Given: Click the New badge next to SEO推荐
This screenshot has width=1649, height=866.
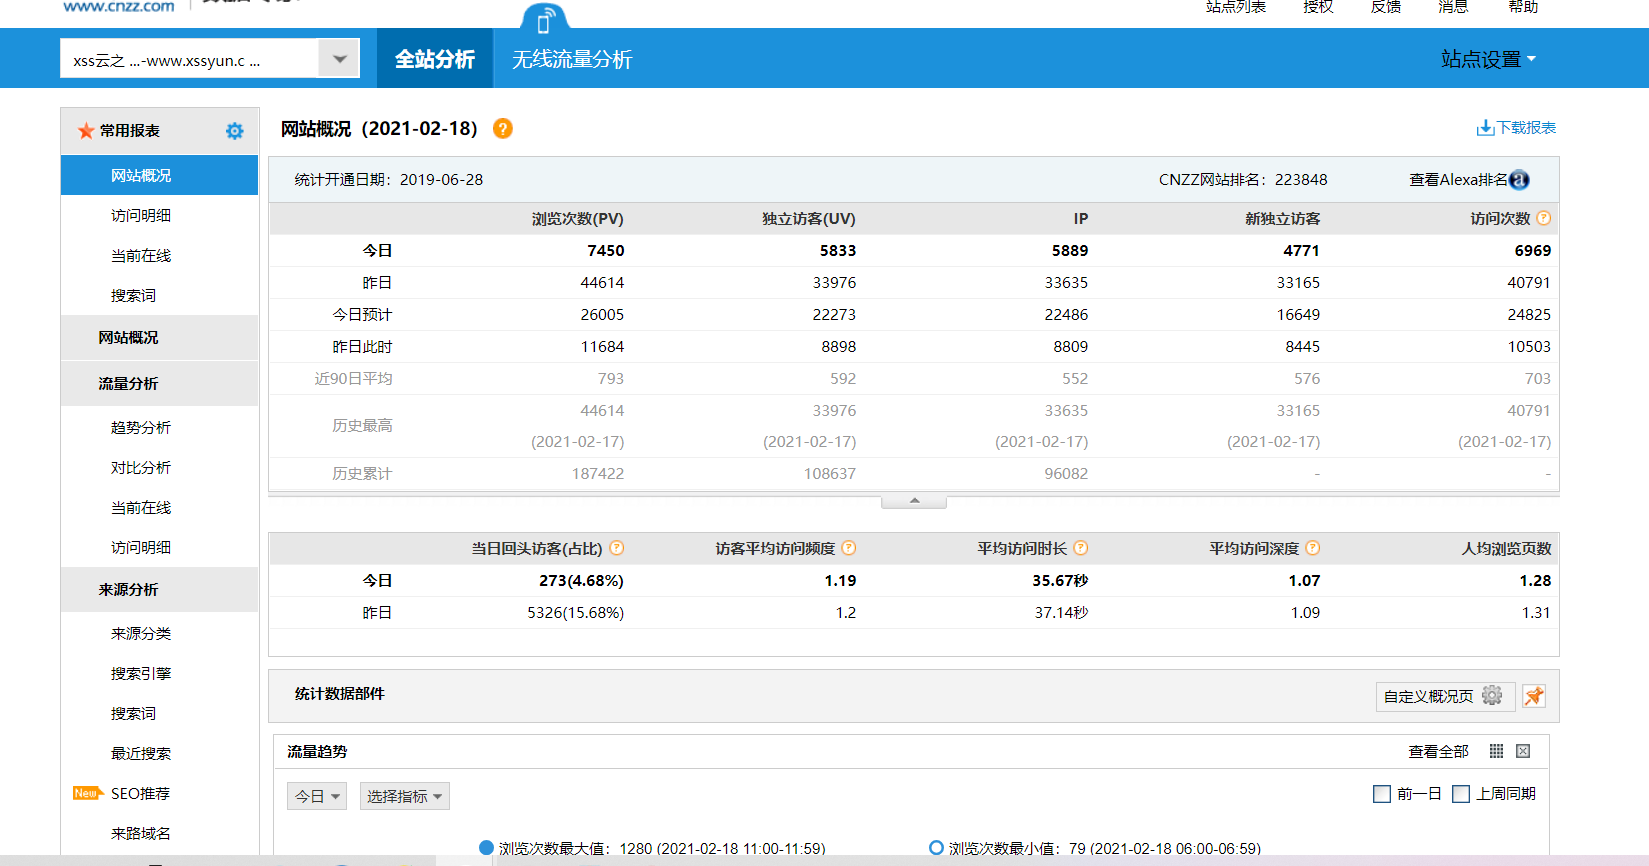Looking at the screenshot, I should pos(88,793).
